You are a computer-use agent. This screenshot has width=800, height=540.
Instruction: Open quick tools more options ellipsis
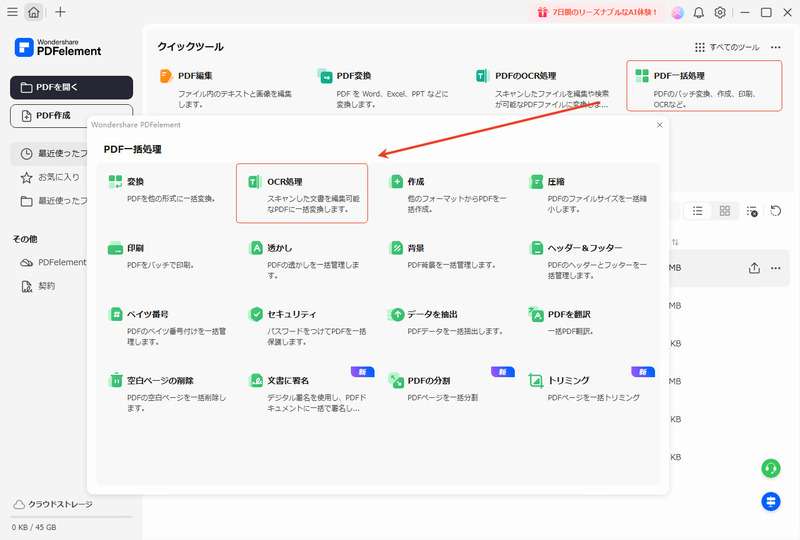pyautogui.click(x=776, y=47)
